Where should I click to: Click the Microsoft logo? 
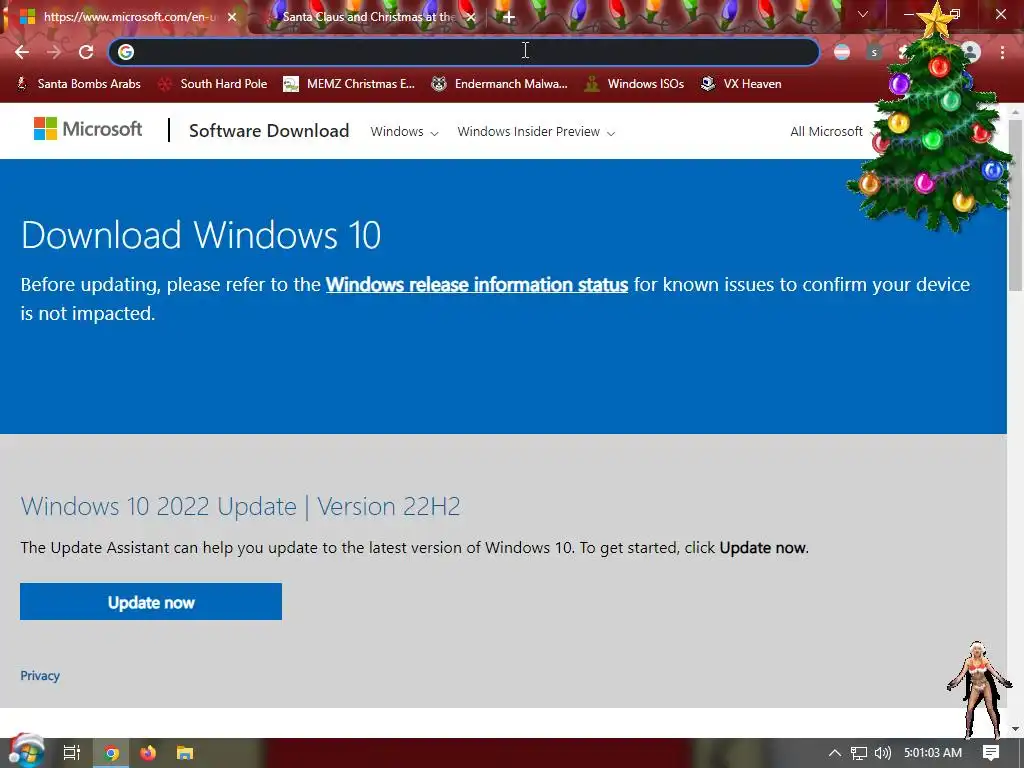(88, 129)
